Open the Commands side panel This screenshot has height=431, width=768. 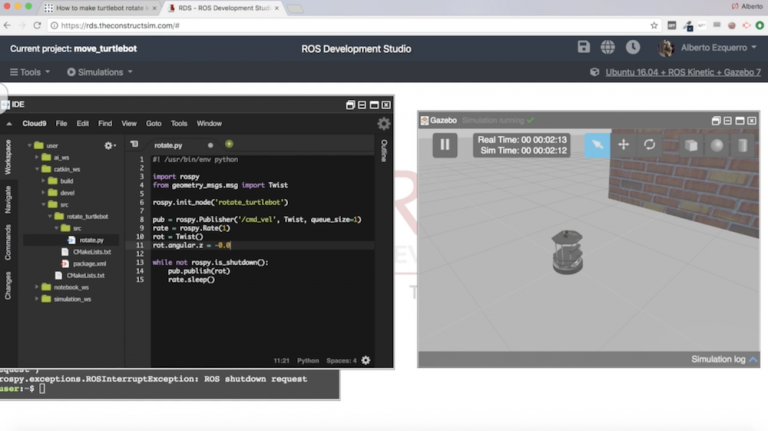point(7,242)
